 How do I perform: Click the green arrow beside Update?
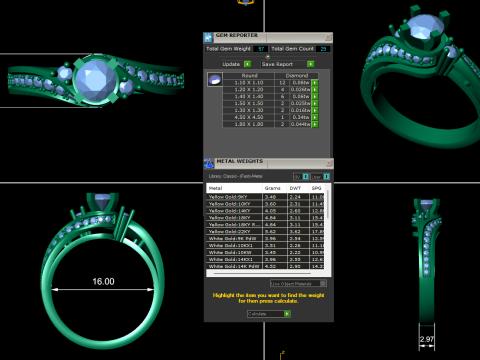pos(247,64)
